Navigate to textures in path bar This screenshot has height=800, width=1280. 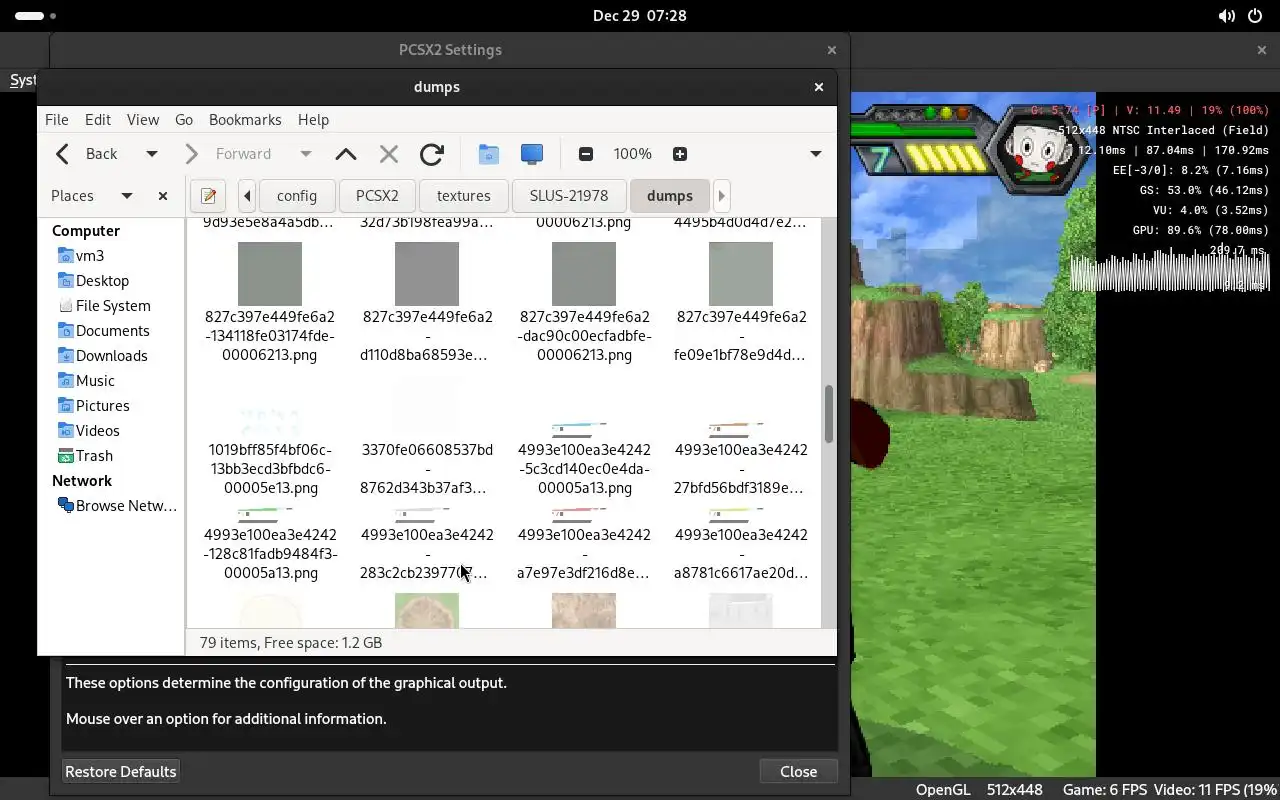464,196
